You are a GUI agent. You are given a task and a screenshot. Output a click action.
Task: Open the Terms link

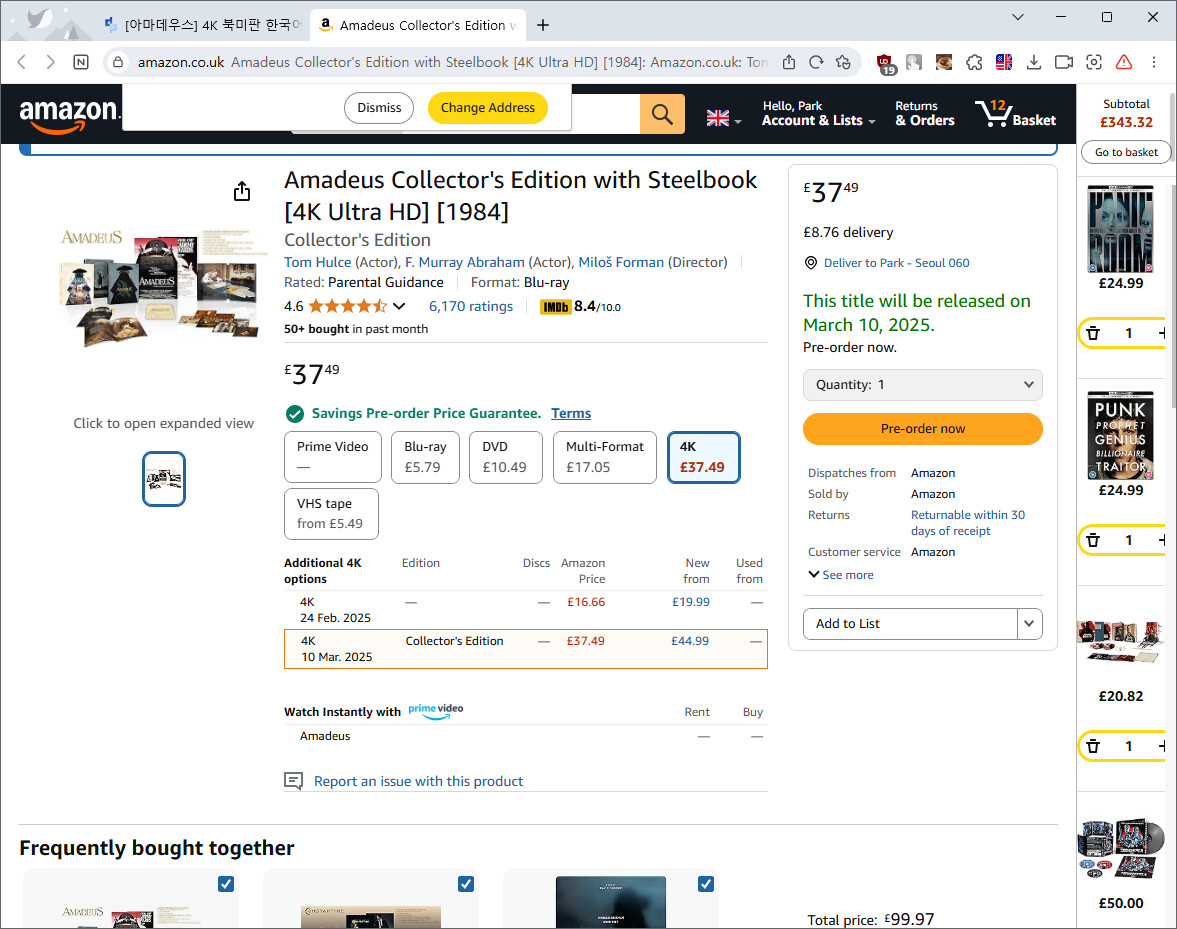click(x=571, y=413)
